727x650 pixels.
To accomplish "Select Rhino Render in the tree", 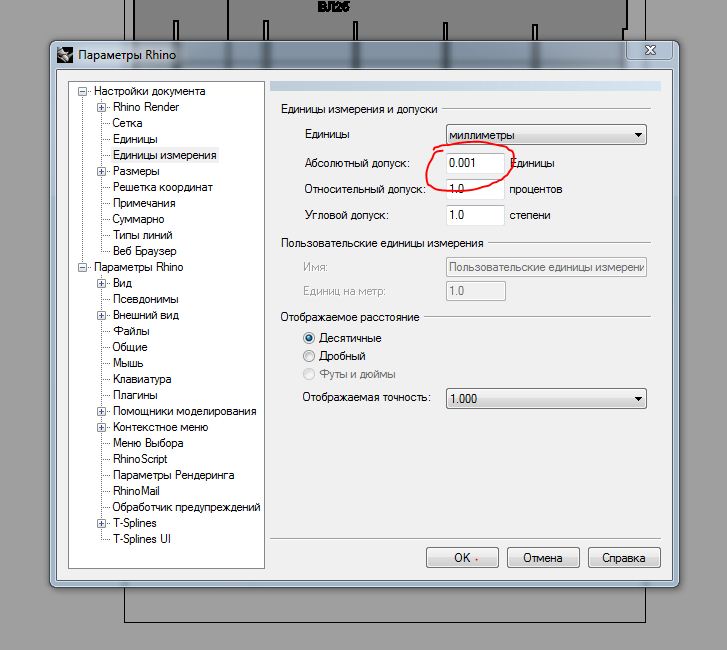I will click(x=146, y=107).
